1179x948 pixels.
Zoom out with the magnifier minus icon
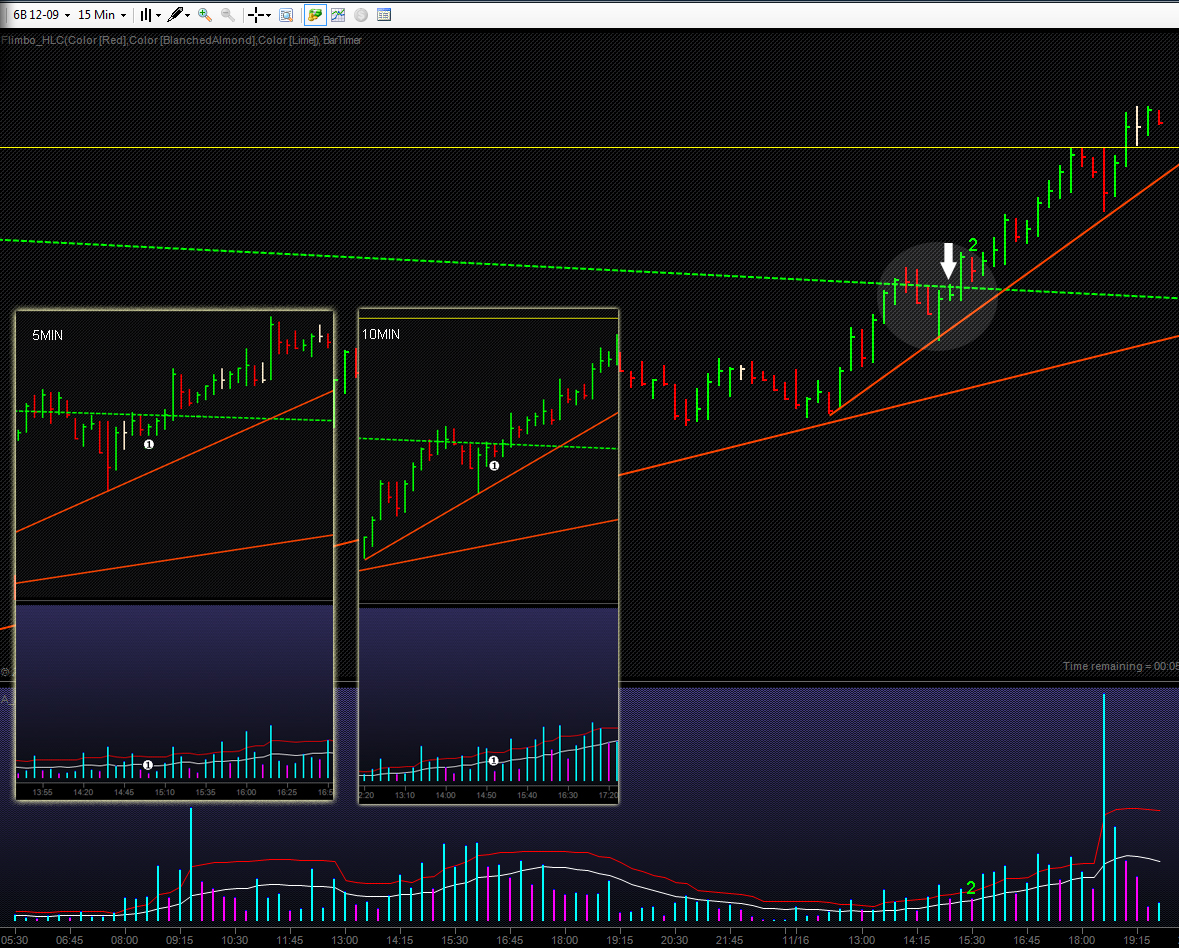click(228, 15)
